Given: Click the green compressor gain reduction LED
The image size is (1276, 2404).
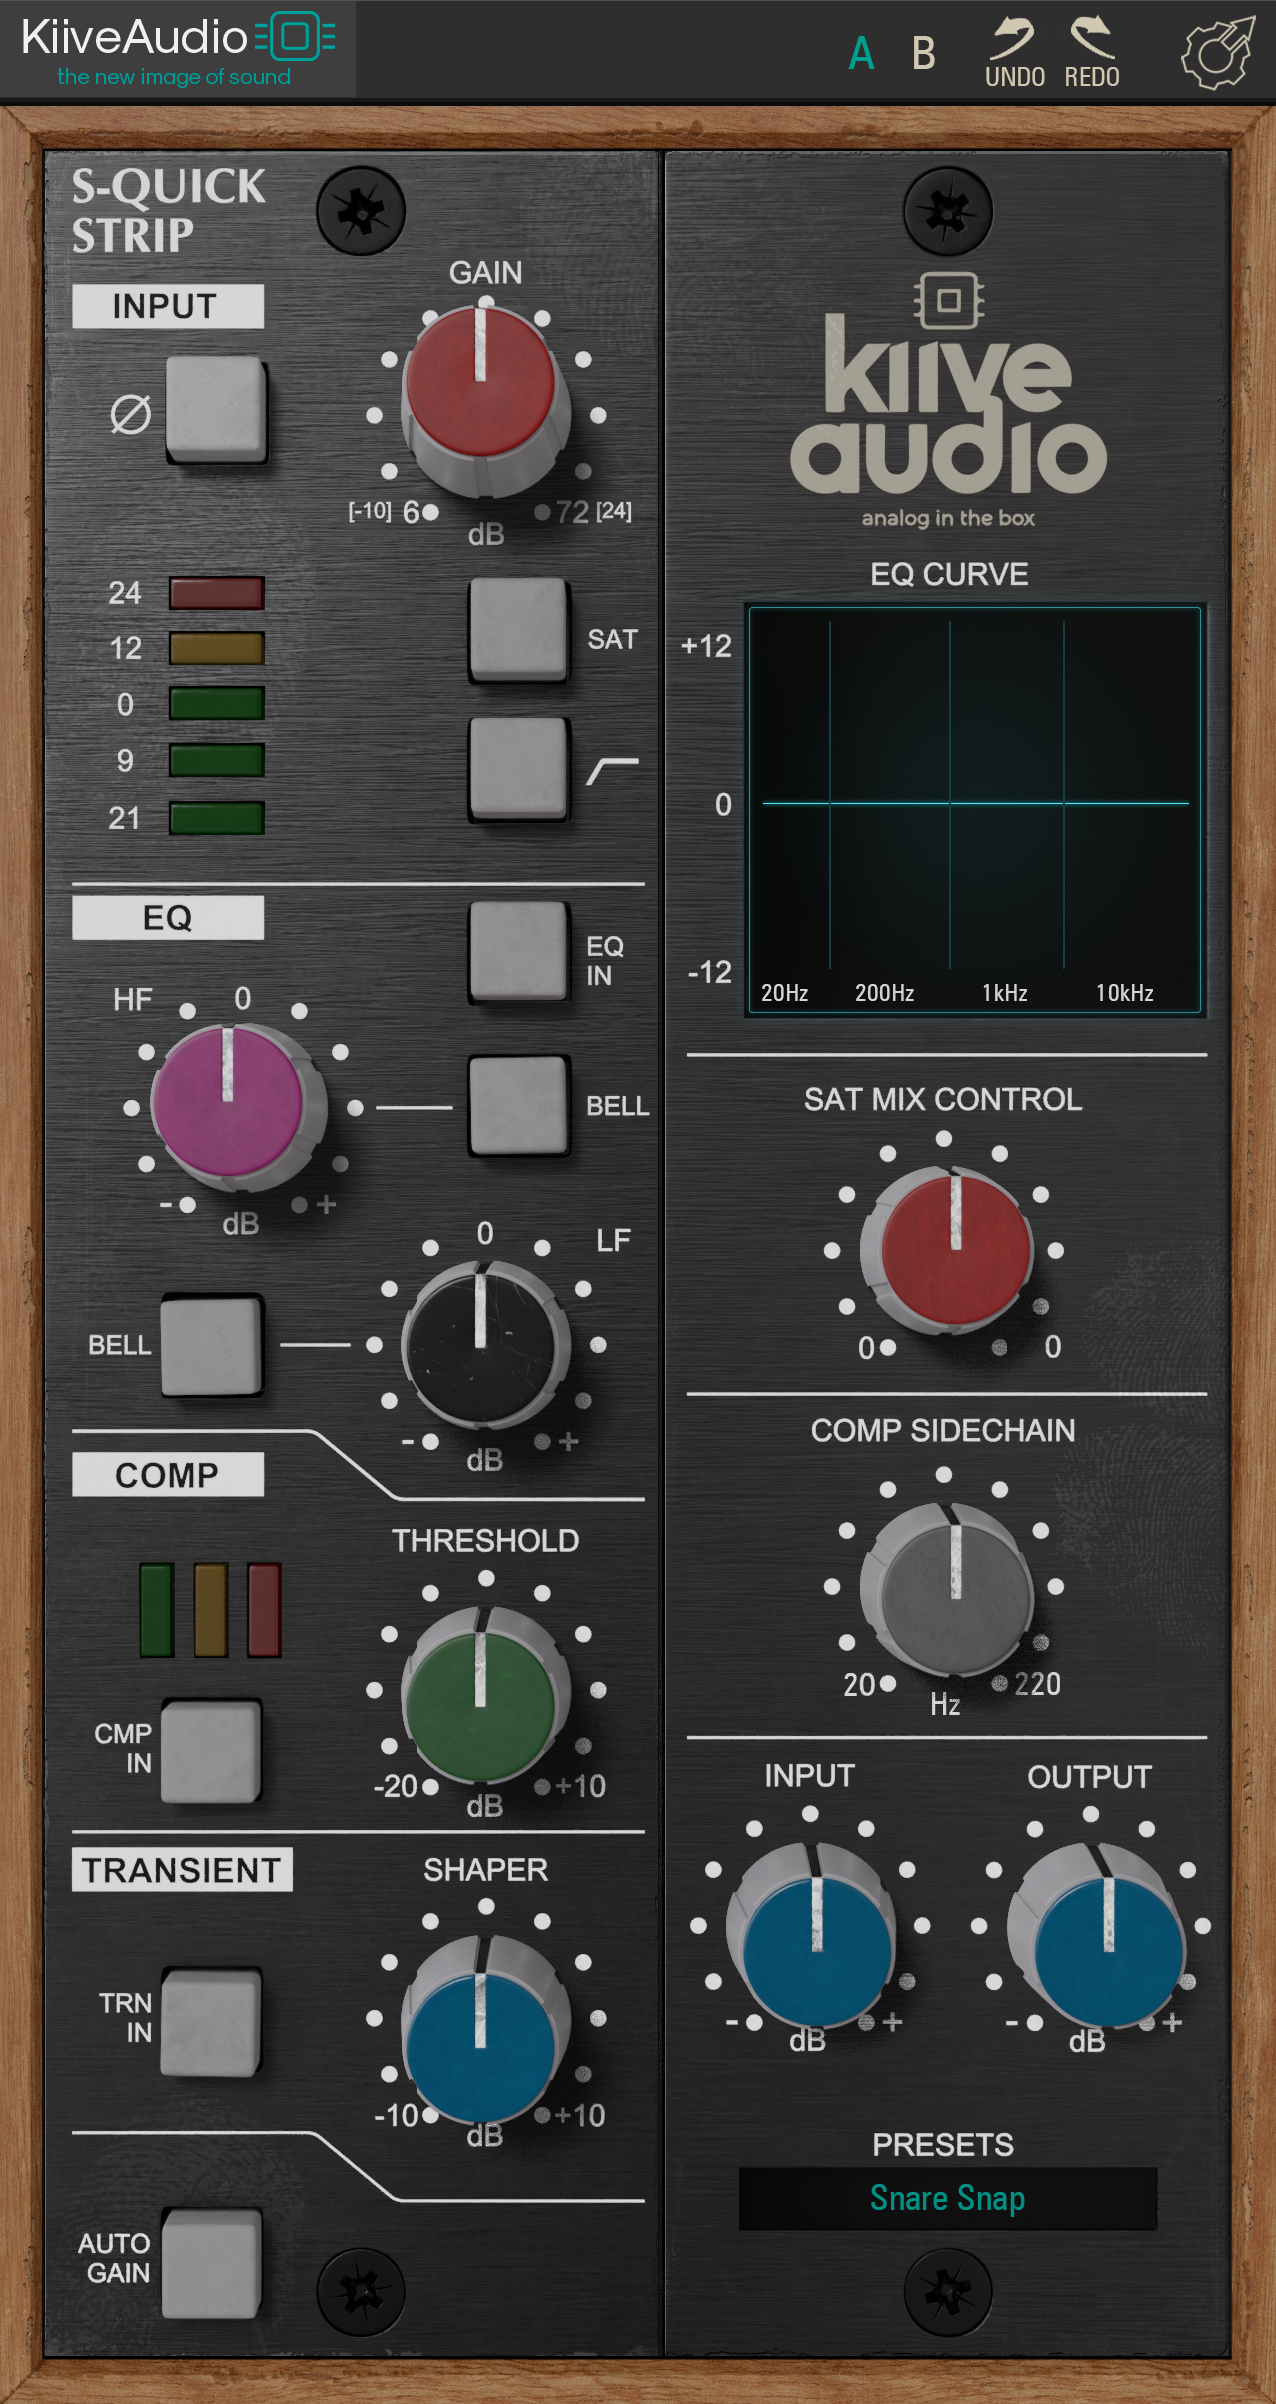Looking at the screenshot, I should click(x=157, y=1610).
